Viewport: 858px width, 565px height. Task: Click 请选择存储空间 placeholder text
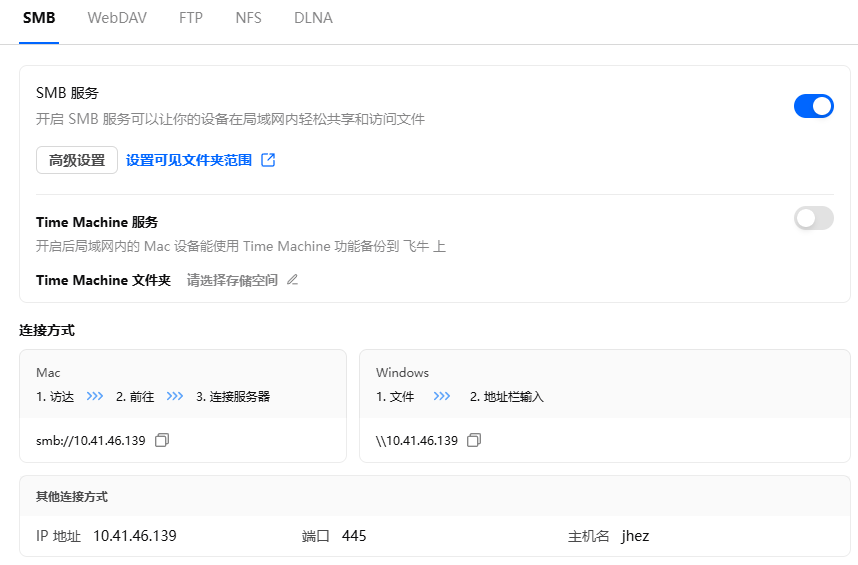point(232,280)
